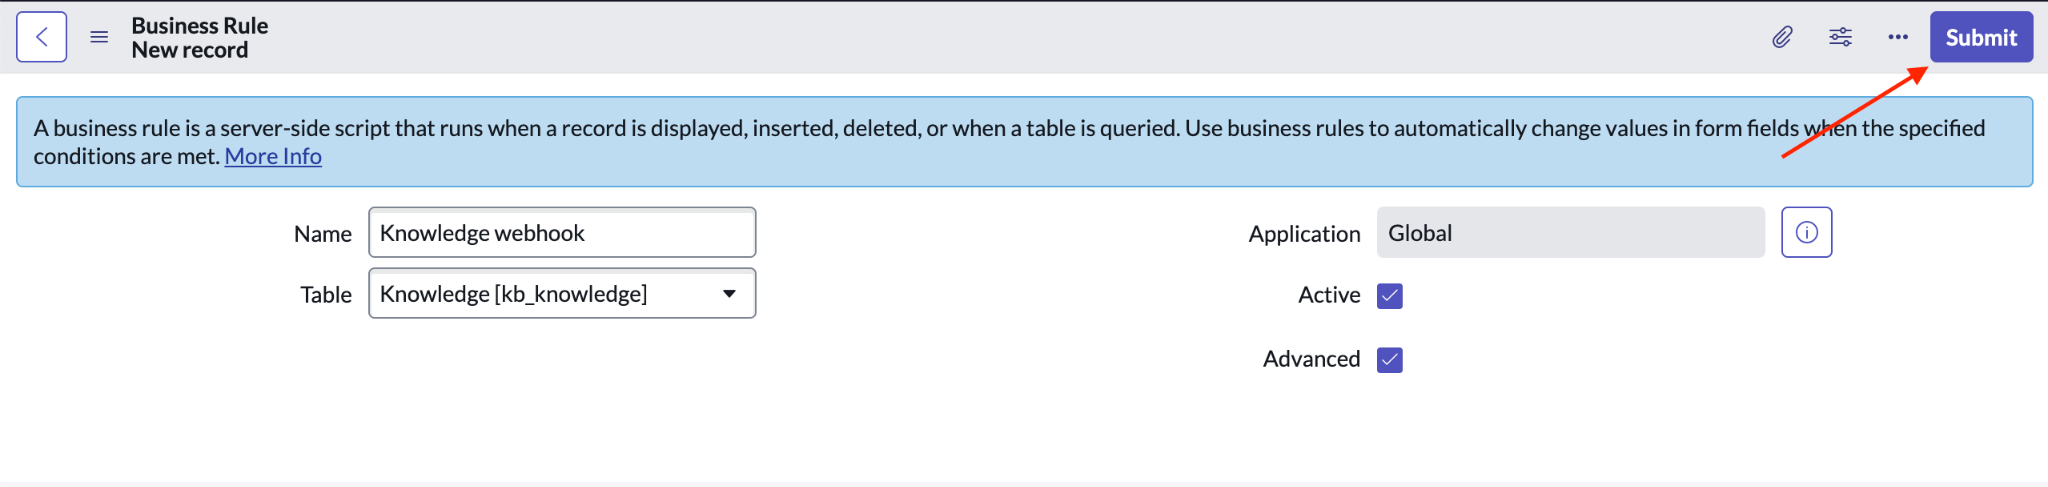The image size is (2048, 487).
Task: Click the Application field label
Action: tap(1304, 234)
